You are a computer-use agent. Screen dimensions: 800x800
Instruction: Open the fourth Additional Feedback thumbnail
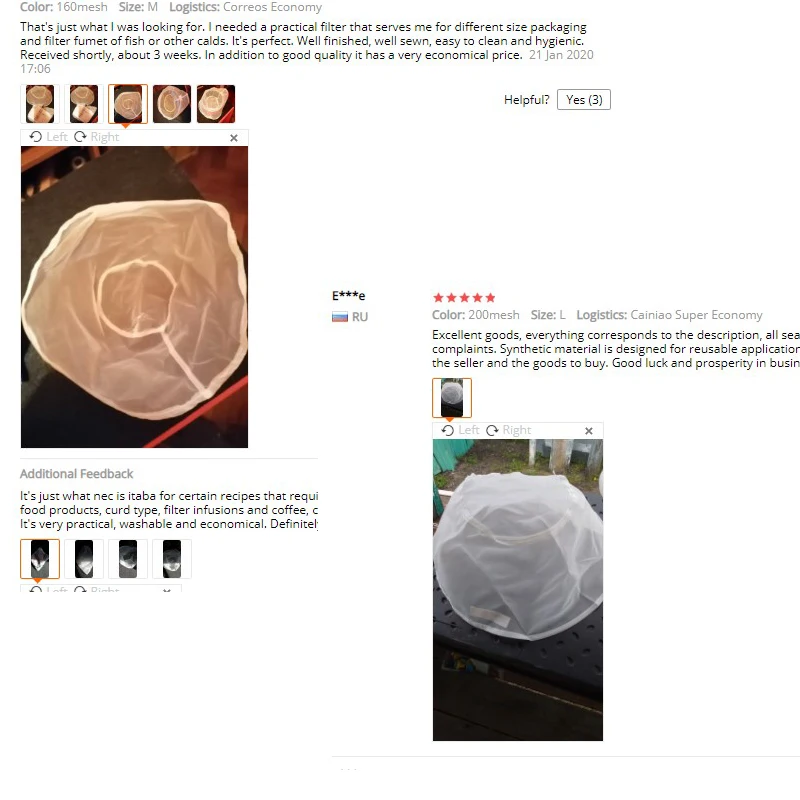click(172, 559)
